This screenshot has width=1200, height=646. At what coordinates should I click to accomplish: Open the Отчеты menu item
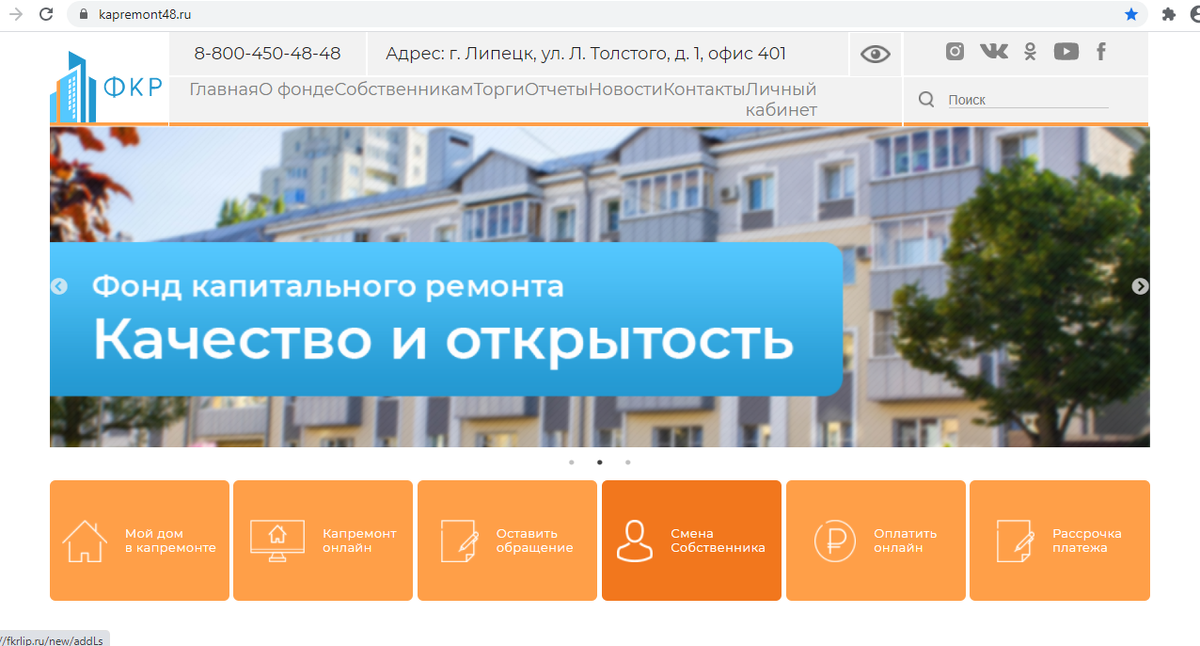pyautogui.click(x=556, y=89)
